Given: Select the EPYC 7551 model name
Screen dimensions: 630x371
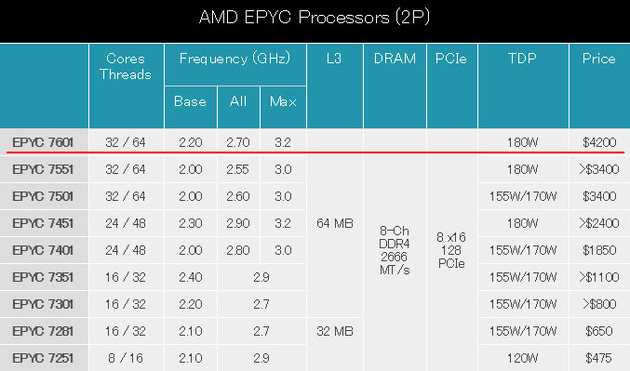Looking at the screenshot, I should [x=43, y=169].
